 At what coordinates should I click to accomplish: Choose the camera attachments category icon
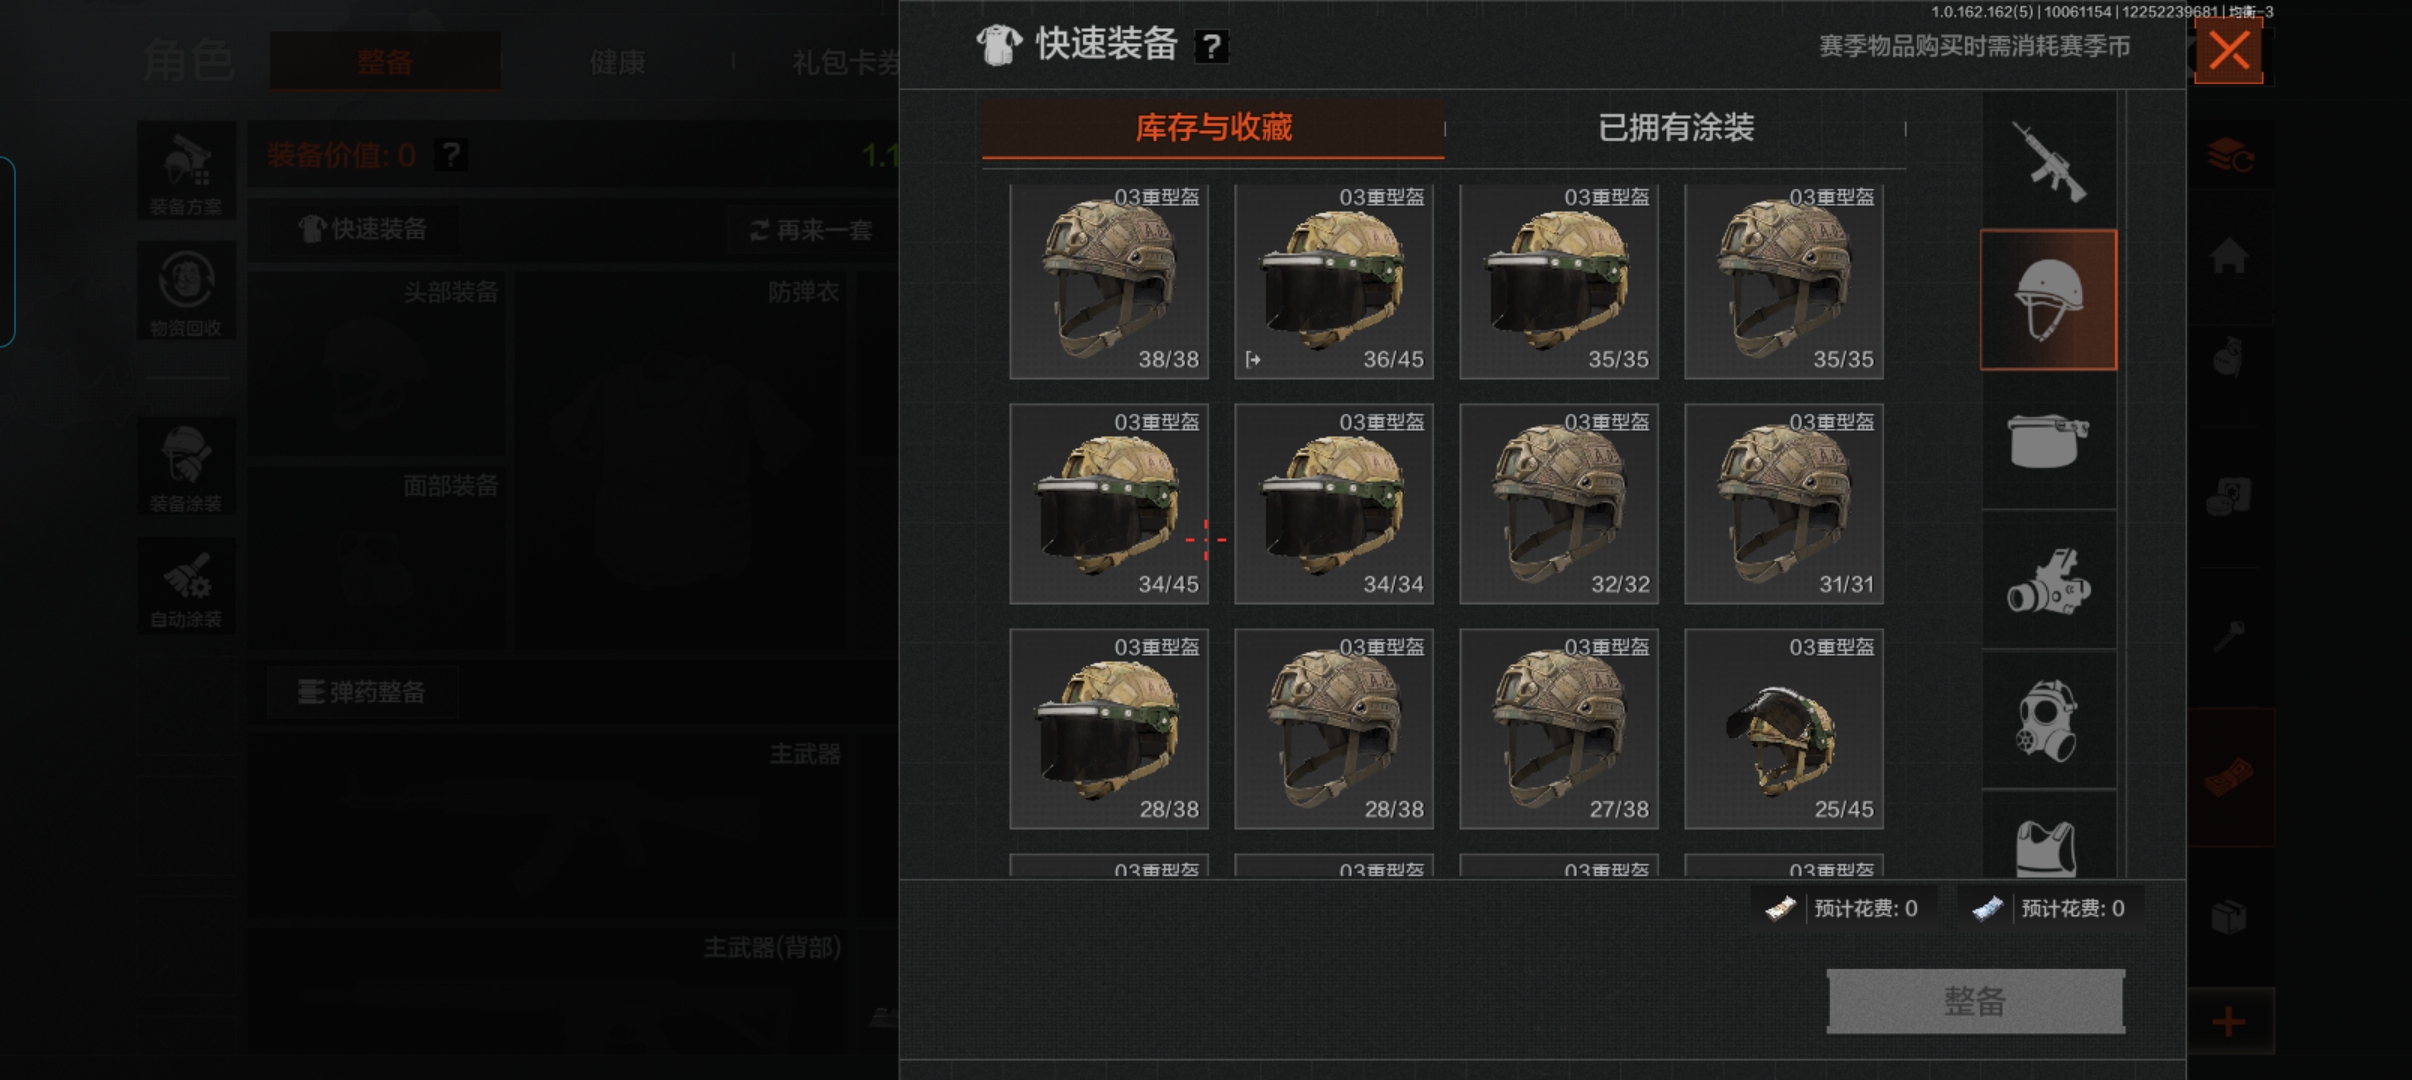2048,580
